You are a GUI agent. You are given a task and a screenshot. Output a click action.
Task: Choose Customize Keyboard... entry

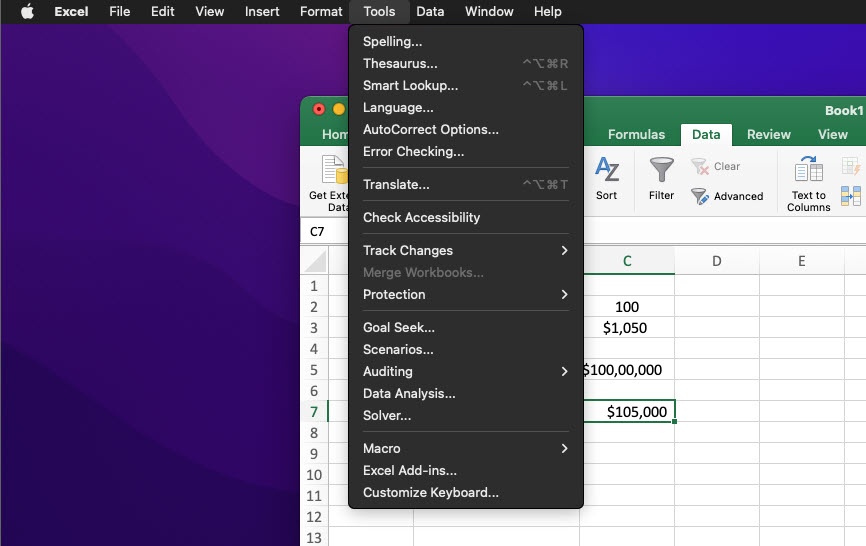[466, 492]
